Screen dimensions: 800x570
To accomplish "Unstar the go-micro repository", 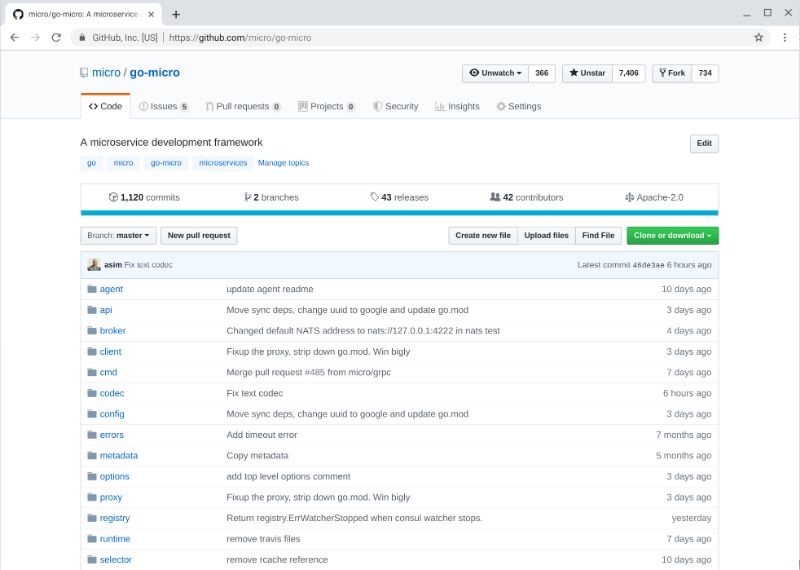I will point(587,73).
